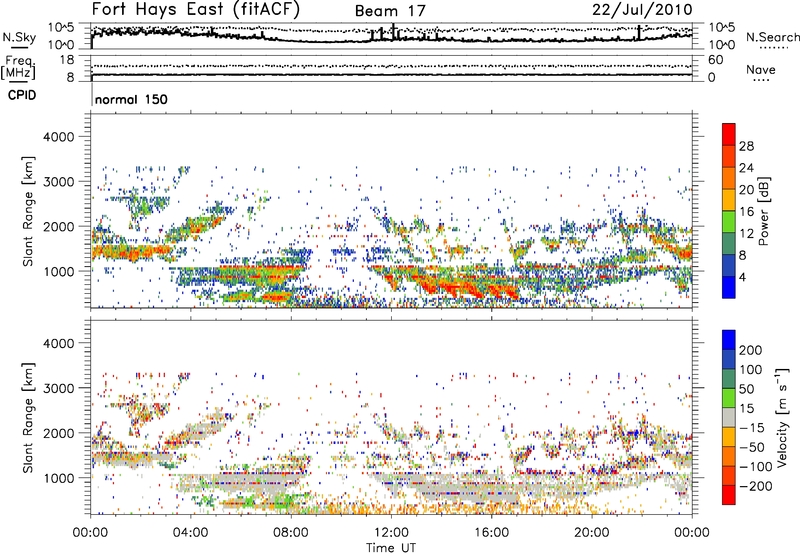
Task: Click 'Slant Range [km]' label of the velocity panel
Action: click(28, 417)
